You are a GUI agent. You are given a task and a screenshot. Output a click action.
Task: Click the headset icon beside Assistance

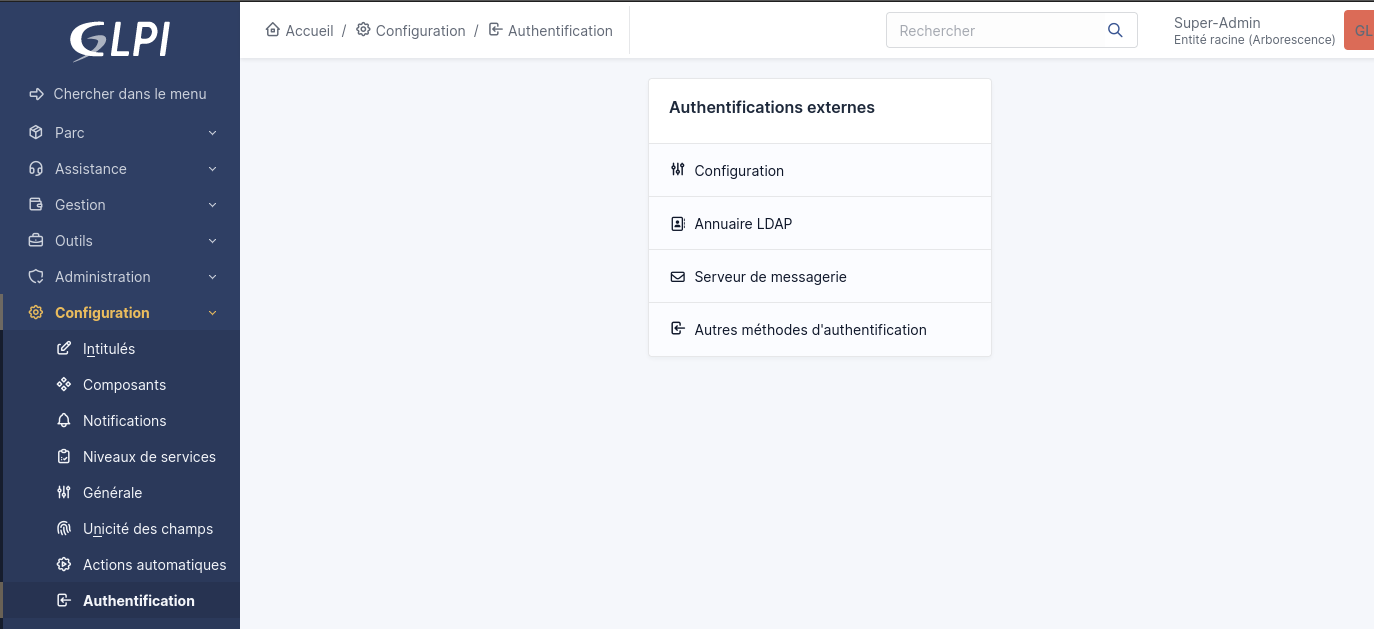36,169
